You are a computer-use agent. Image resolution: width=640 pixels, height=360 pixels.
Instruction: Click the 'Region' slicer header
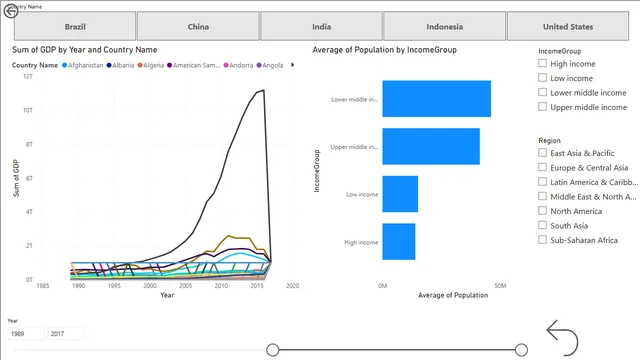pyautogui.click(x=549, y=140)
